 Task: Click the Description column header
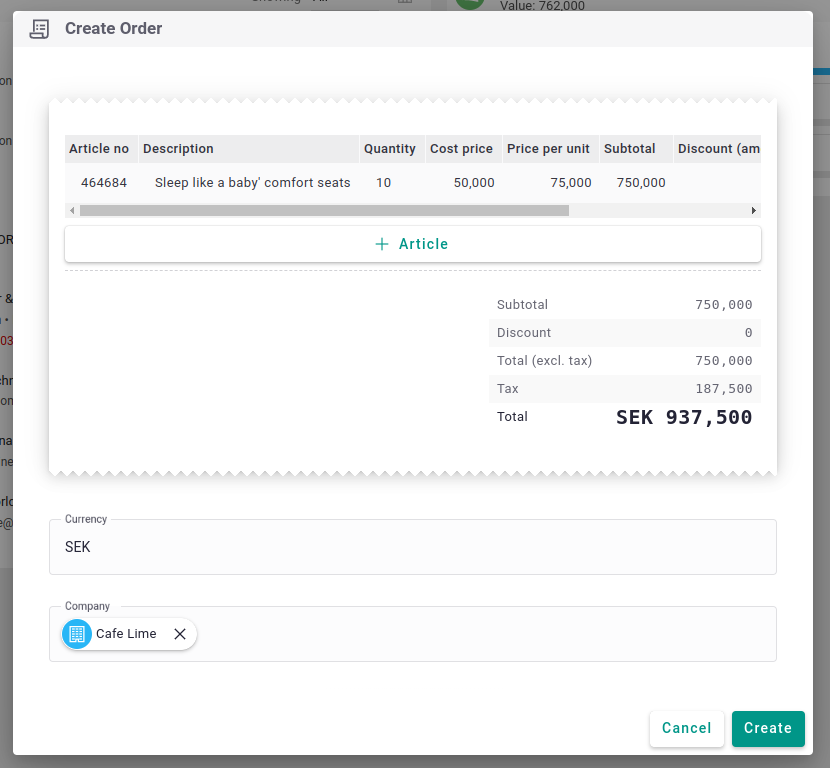tap(178, 149)
